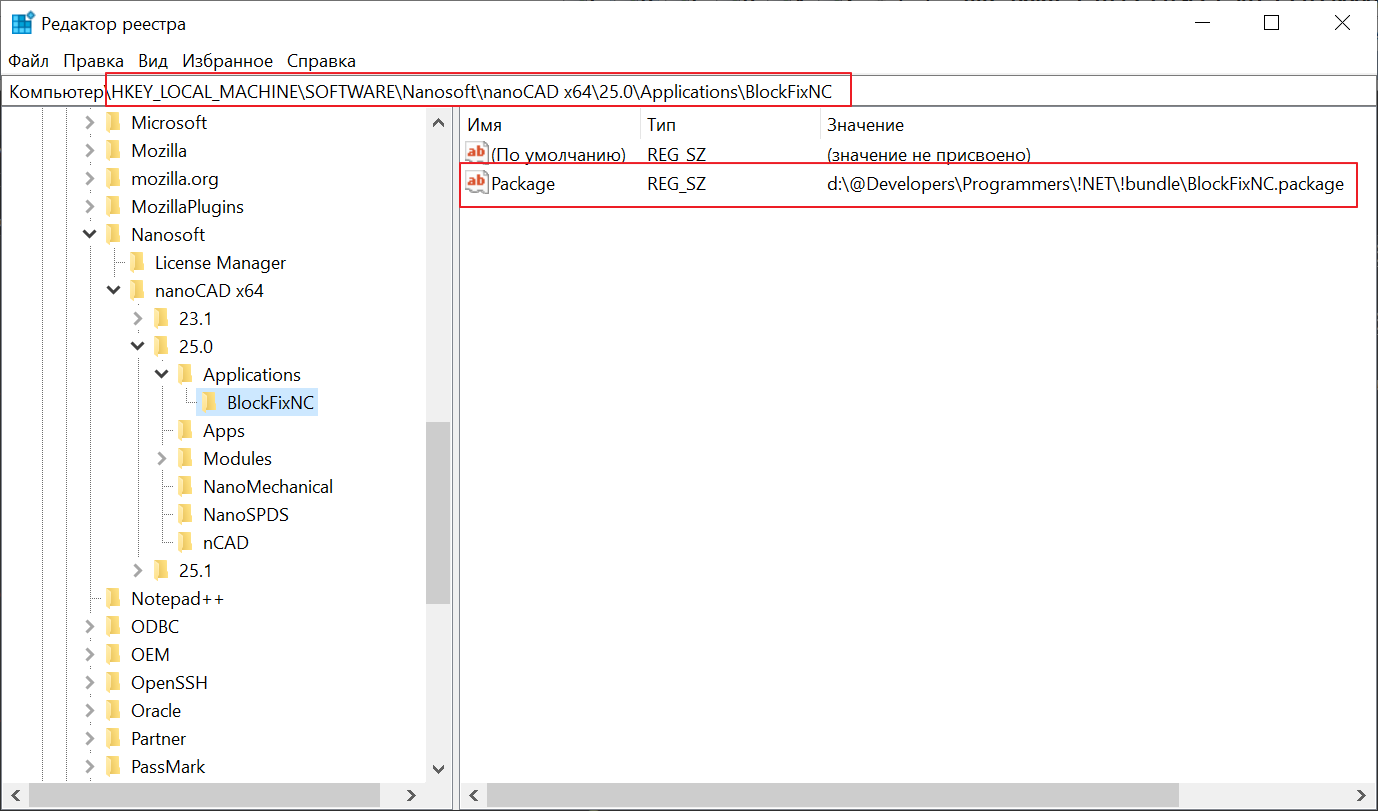1378x811 pixels.
Task: Select the License Manager key label
Action: click(220, 263)
